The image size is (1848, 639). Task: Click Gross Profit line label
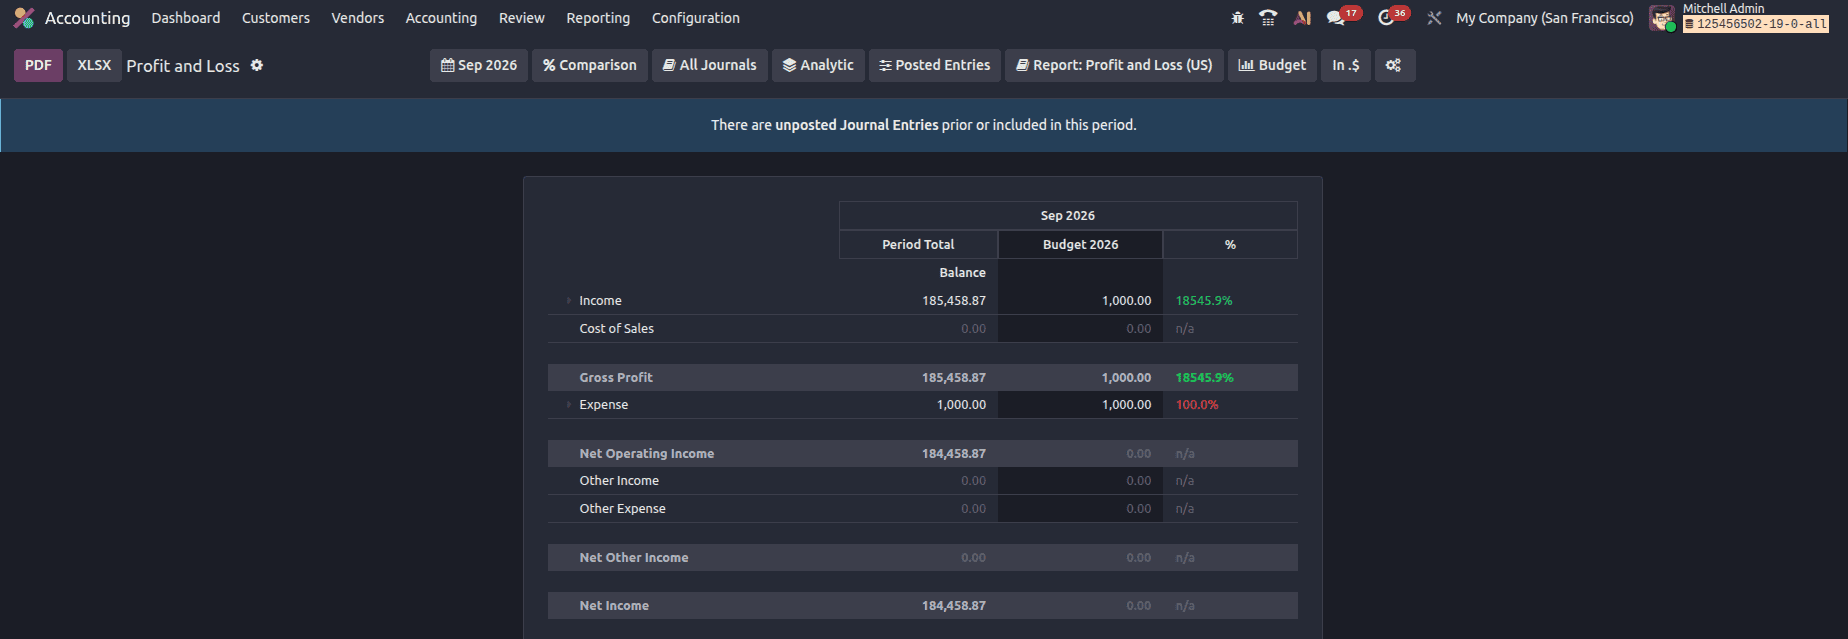click(616, 378)
